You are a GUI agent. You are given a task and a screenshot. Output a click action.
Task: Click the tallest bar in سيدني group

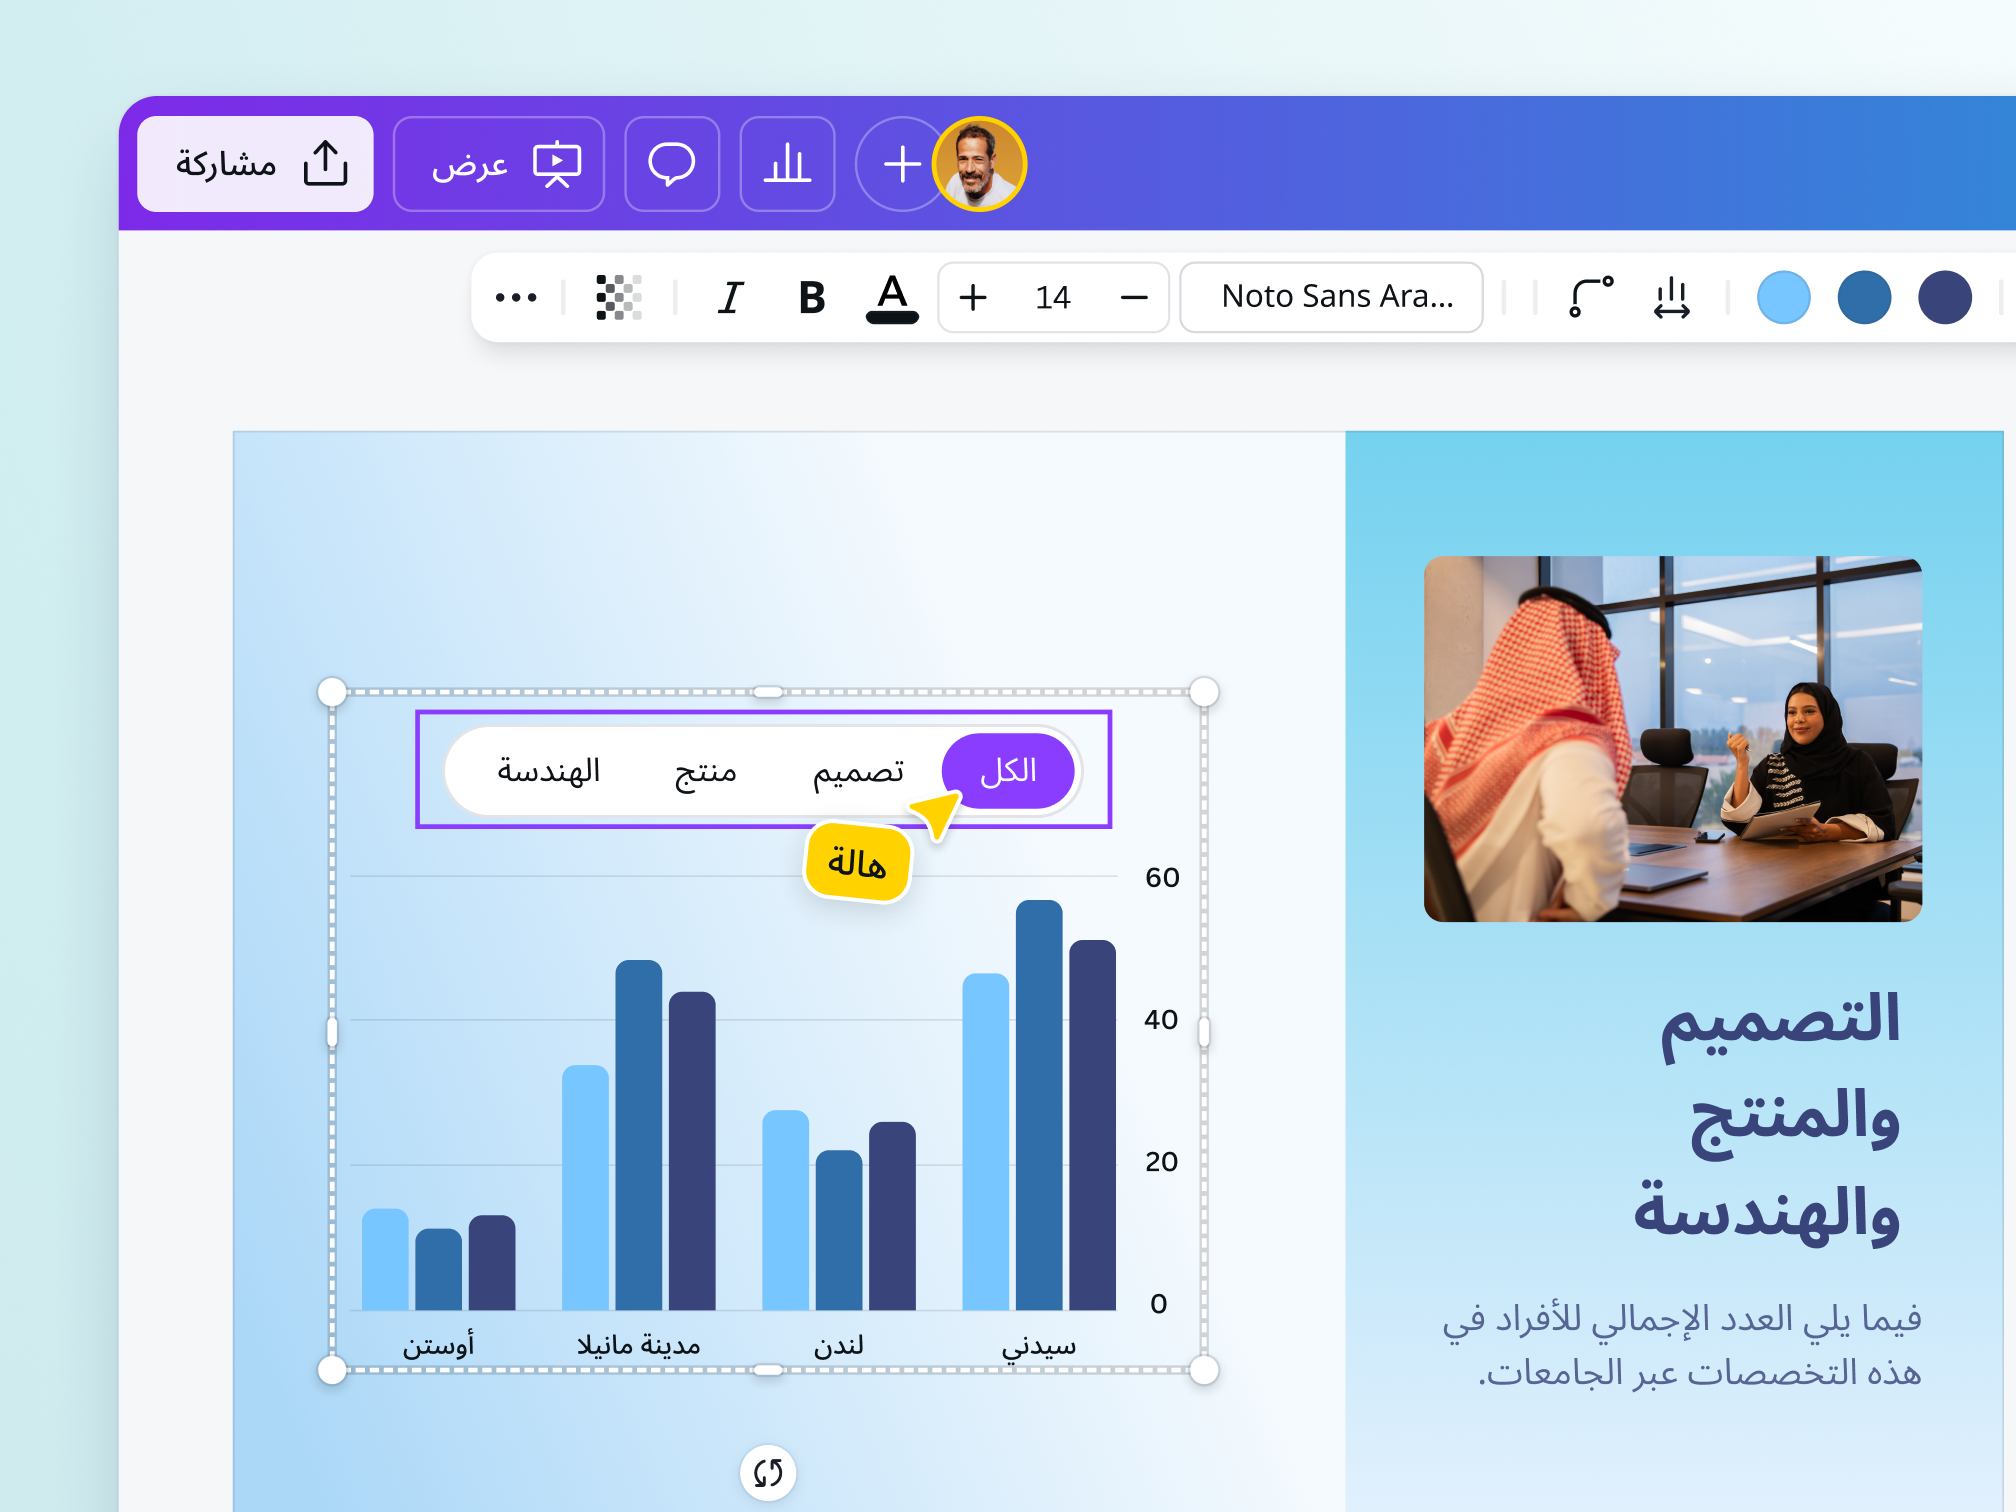1039,1105
